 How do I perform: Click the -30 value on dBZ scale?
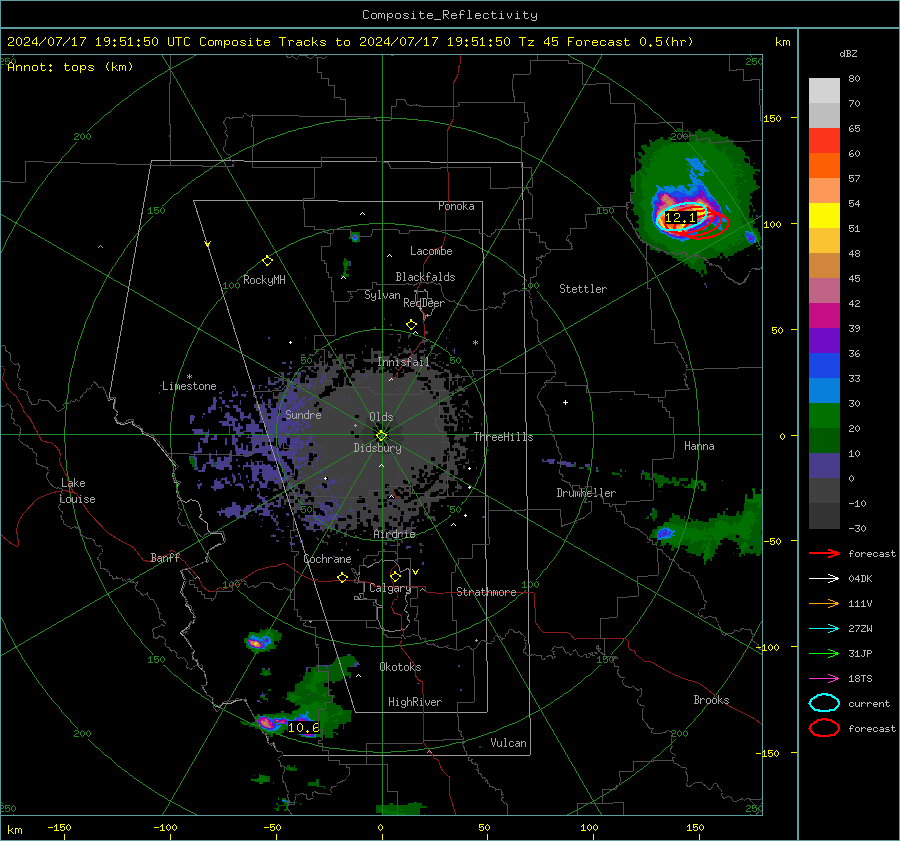[857, 528]
